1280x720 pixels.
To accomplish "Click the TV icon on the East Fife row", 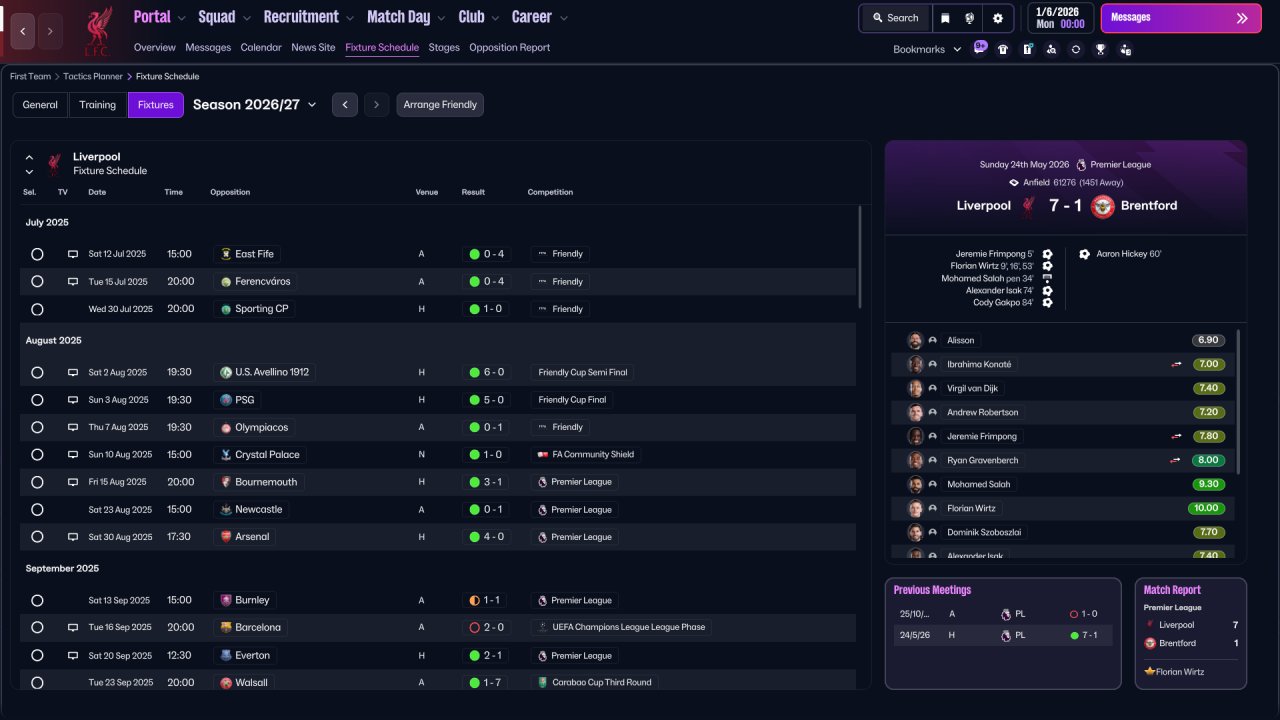I will [x=73, y=254].
